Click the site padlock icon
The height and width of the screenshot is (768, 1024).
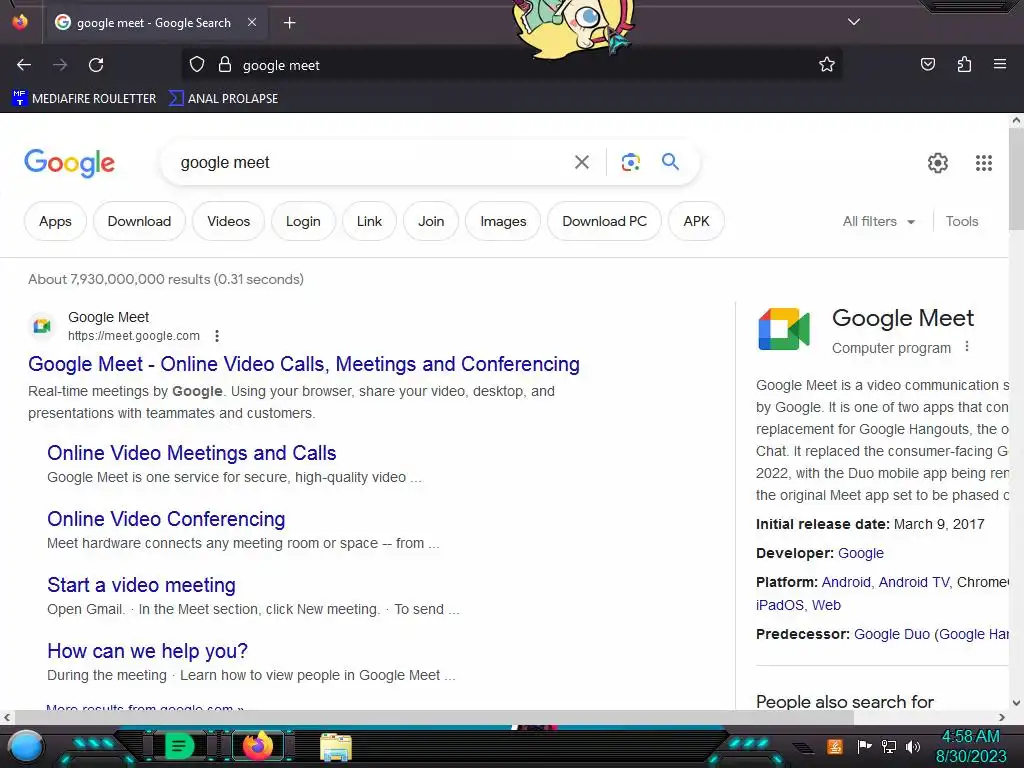[x=225, y=65]
